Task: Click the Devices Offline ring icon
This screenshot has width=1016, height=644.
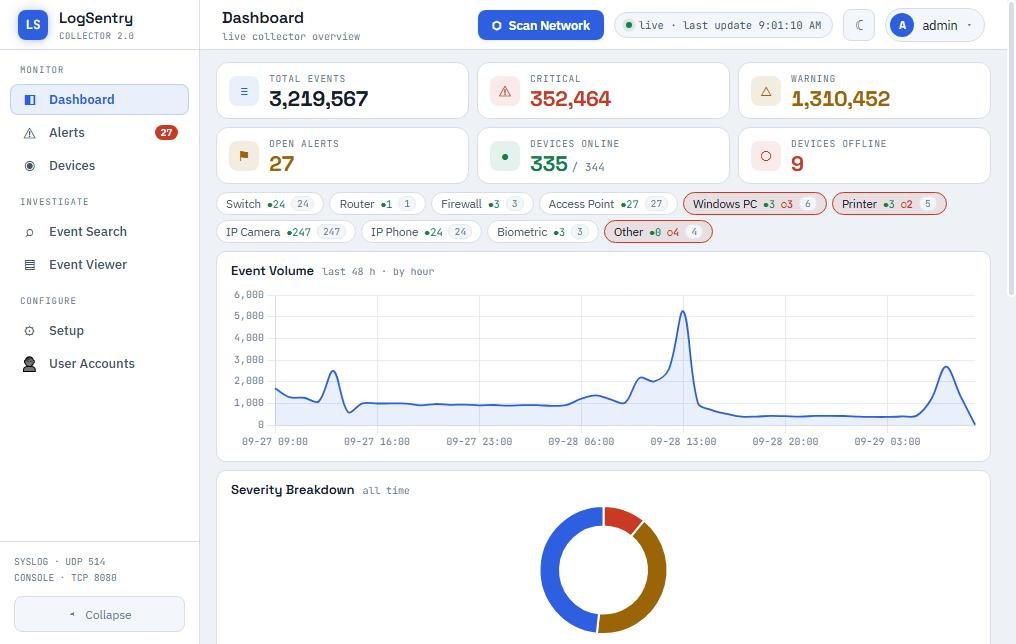Action: tap(766, 156)
